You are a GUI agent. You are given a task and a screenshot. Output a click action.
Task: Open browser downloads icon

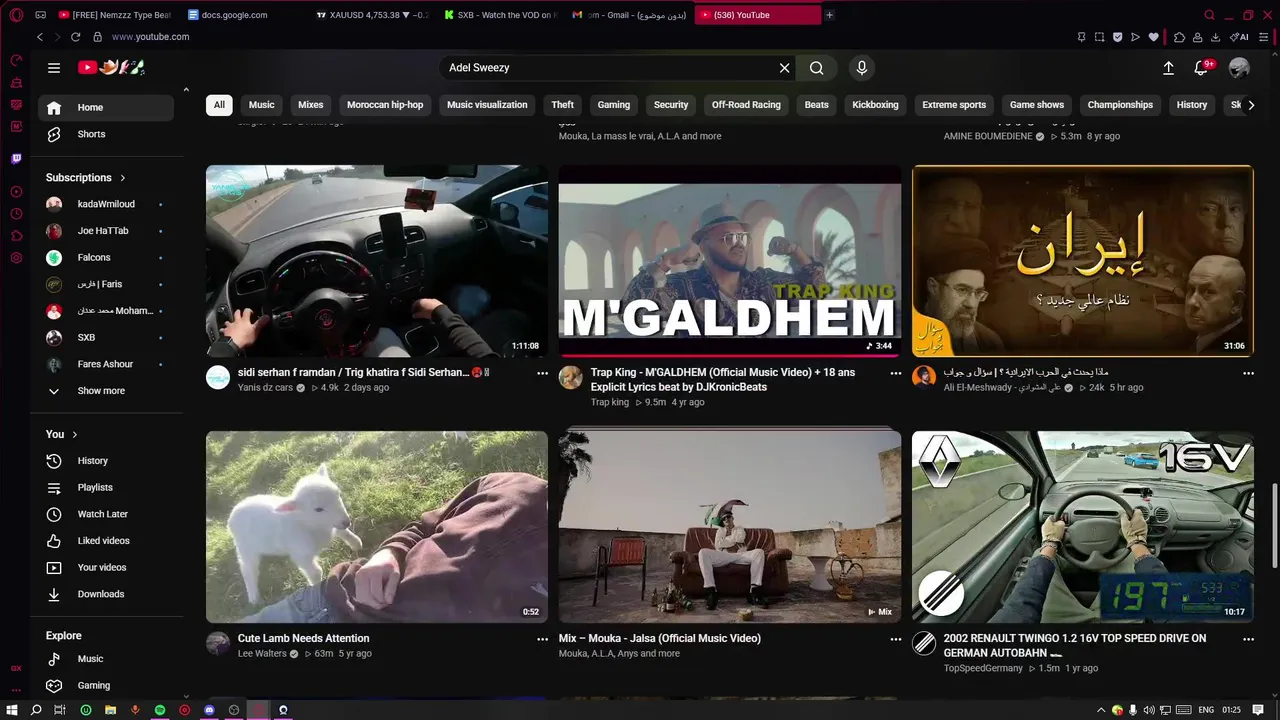coord(1215,37)
